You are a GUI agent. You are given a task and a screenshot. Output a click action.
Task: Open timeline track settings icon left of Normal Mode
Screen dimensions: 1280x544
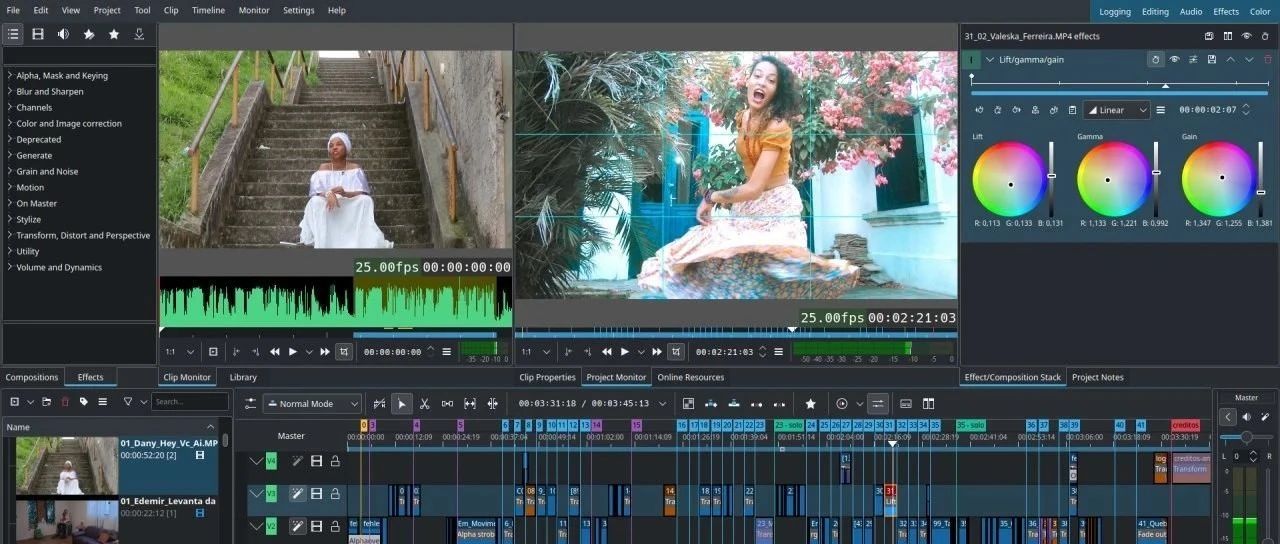tap(251, 404)
